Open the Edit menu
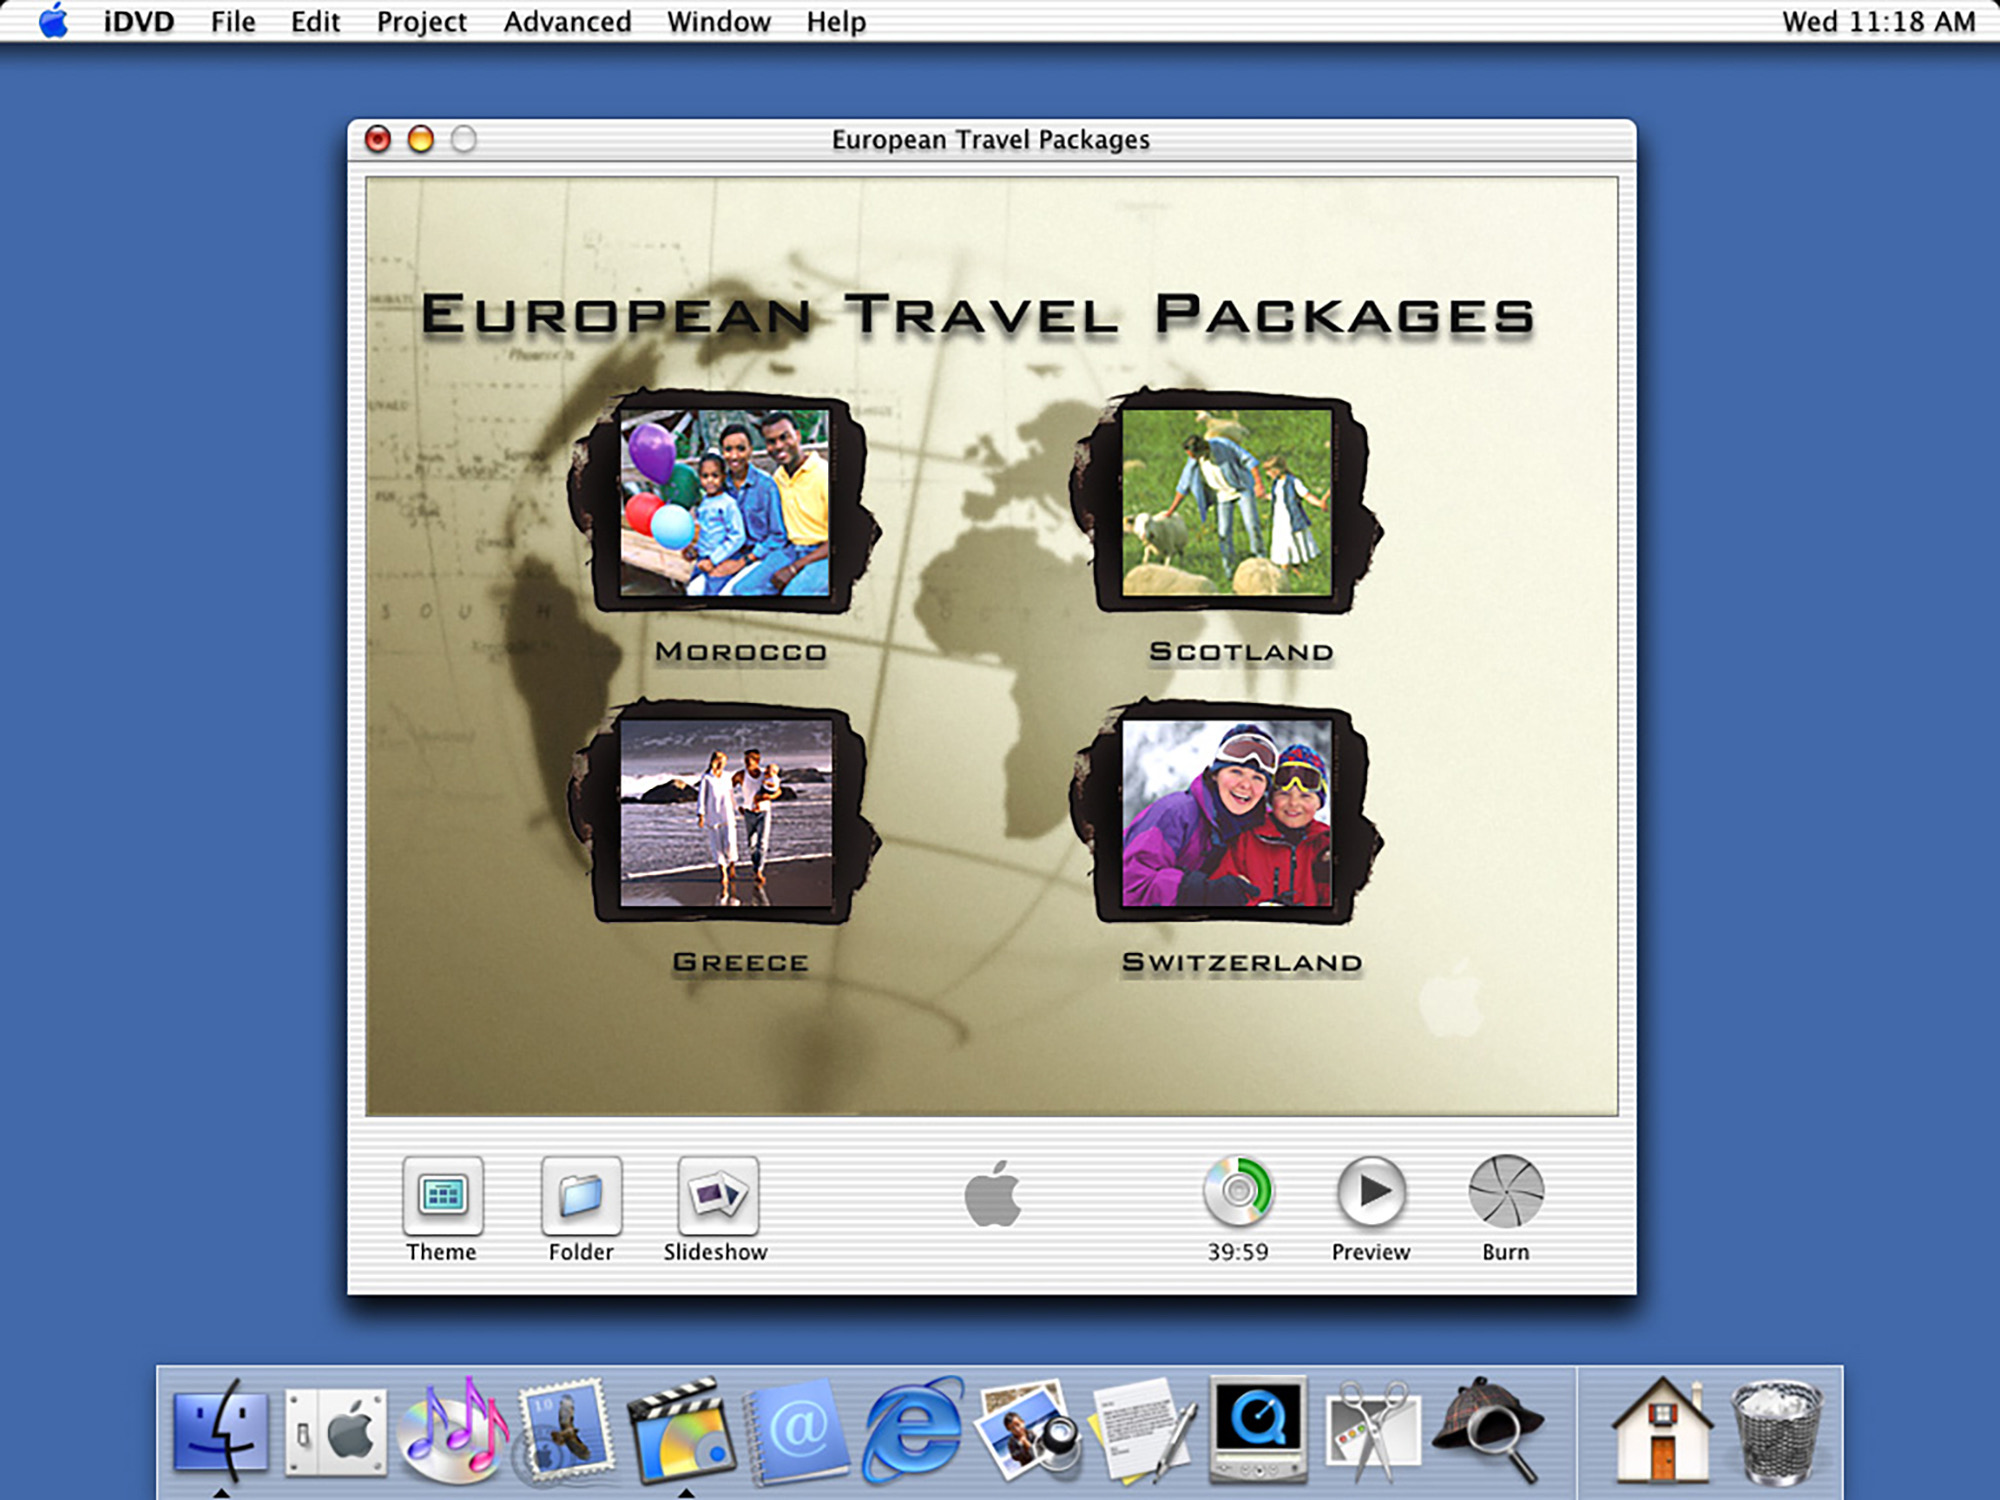 pyautogui.click(x=315, y=22)
